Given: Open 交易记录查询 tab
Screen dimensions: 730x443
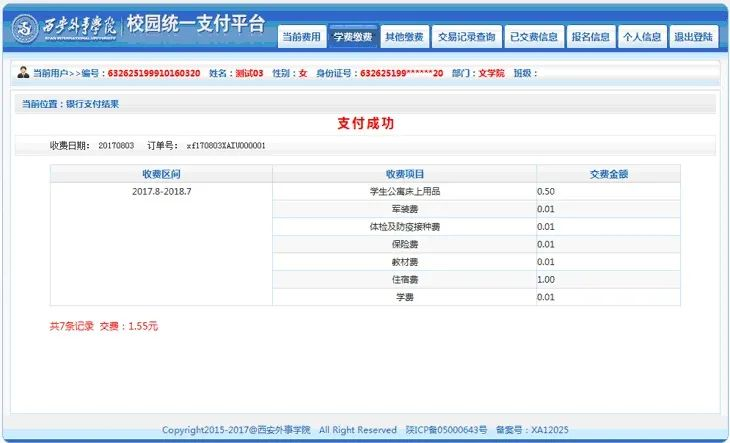Looking at the screenshot, I should click(466, 37).
